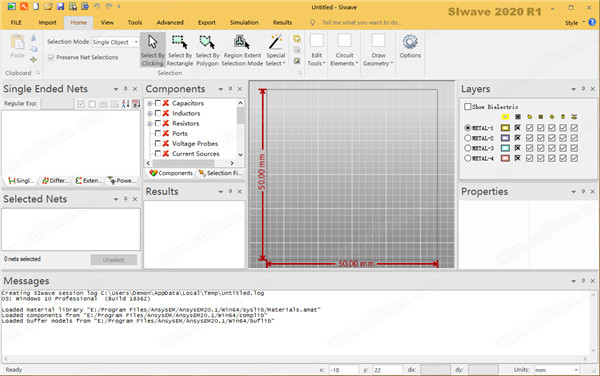Open Draw Geometry dropdown
600x376 pixels.
click(378, 50)
